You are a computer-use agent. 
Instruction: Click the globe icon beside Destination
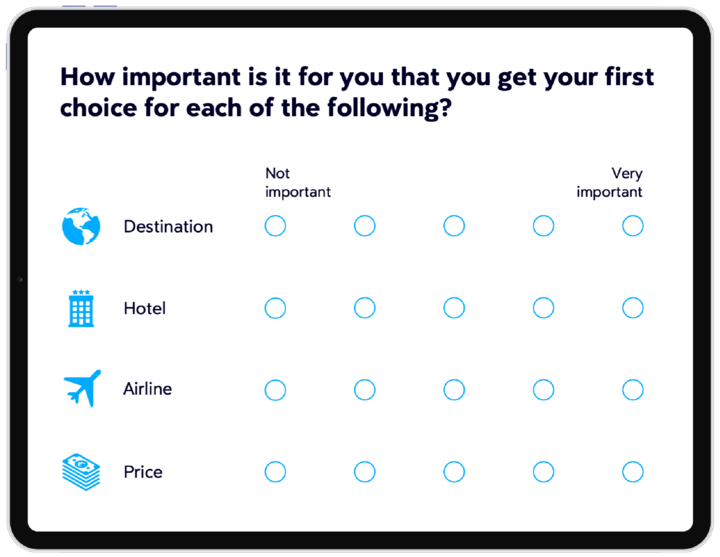tap(81, 226)
